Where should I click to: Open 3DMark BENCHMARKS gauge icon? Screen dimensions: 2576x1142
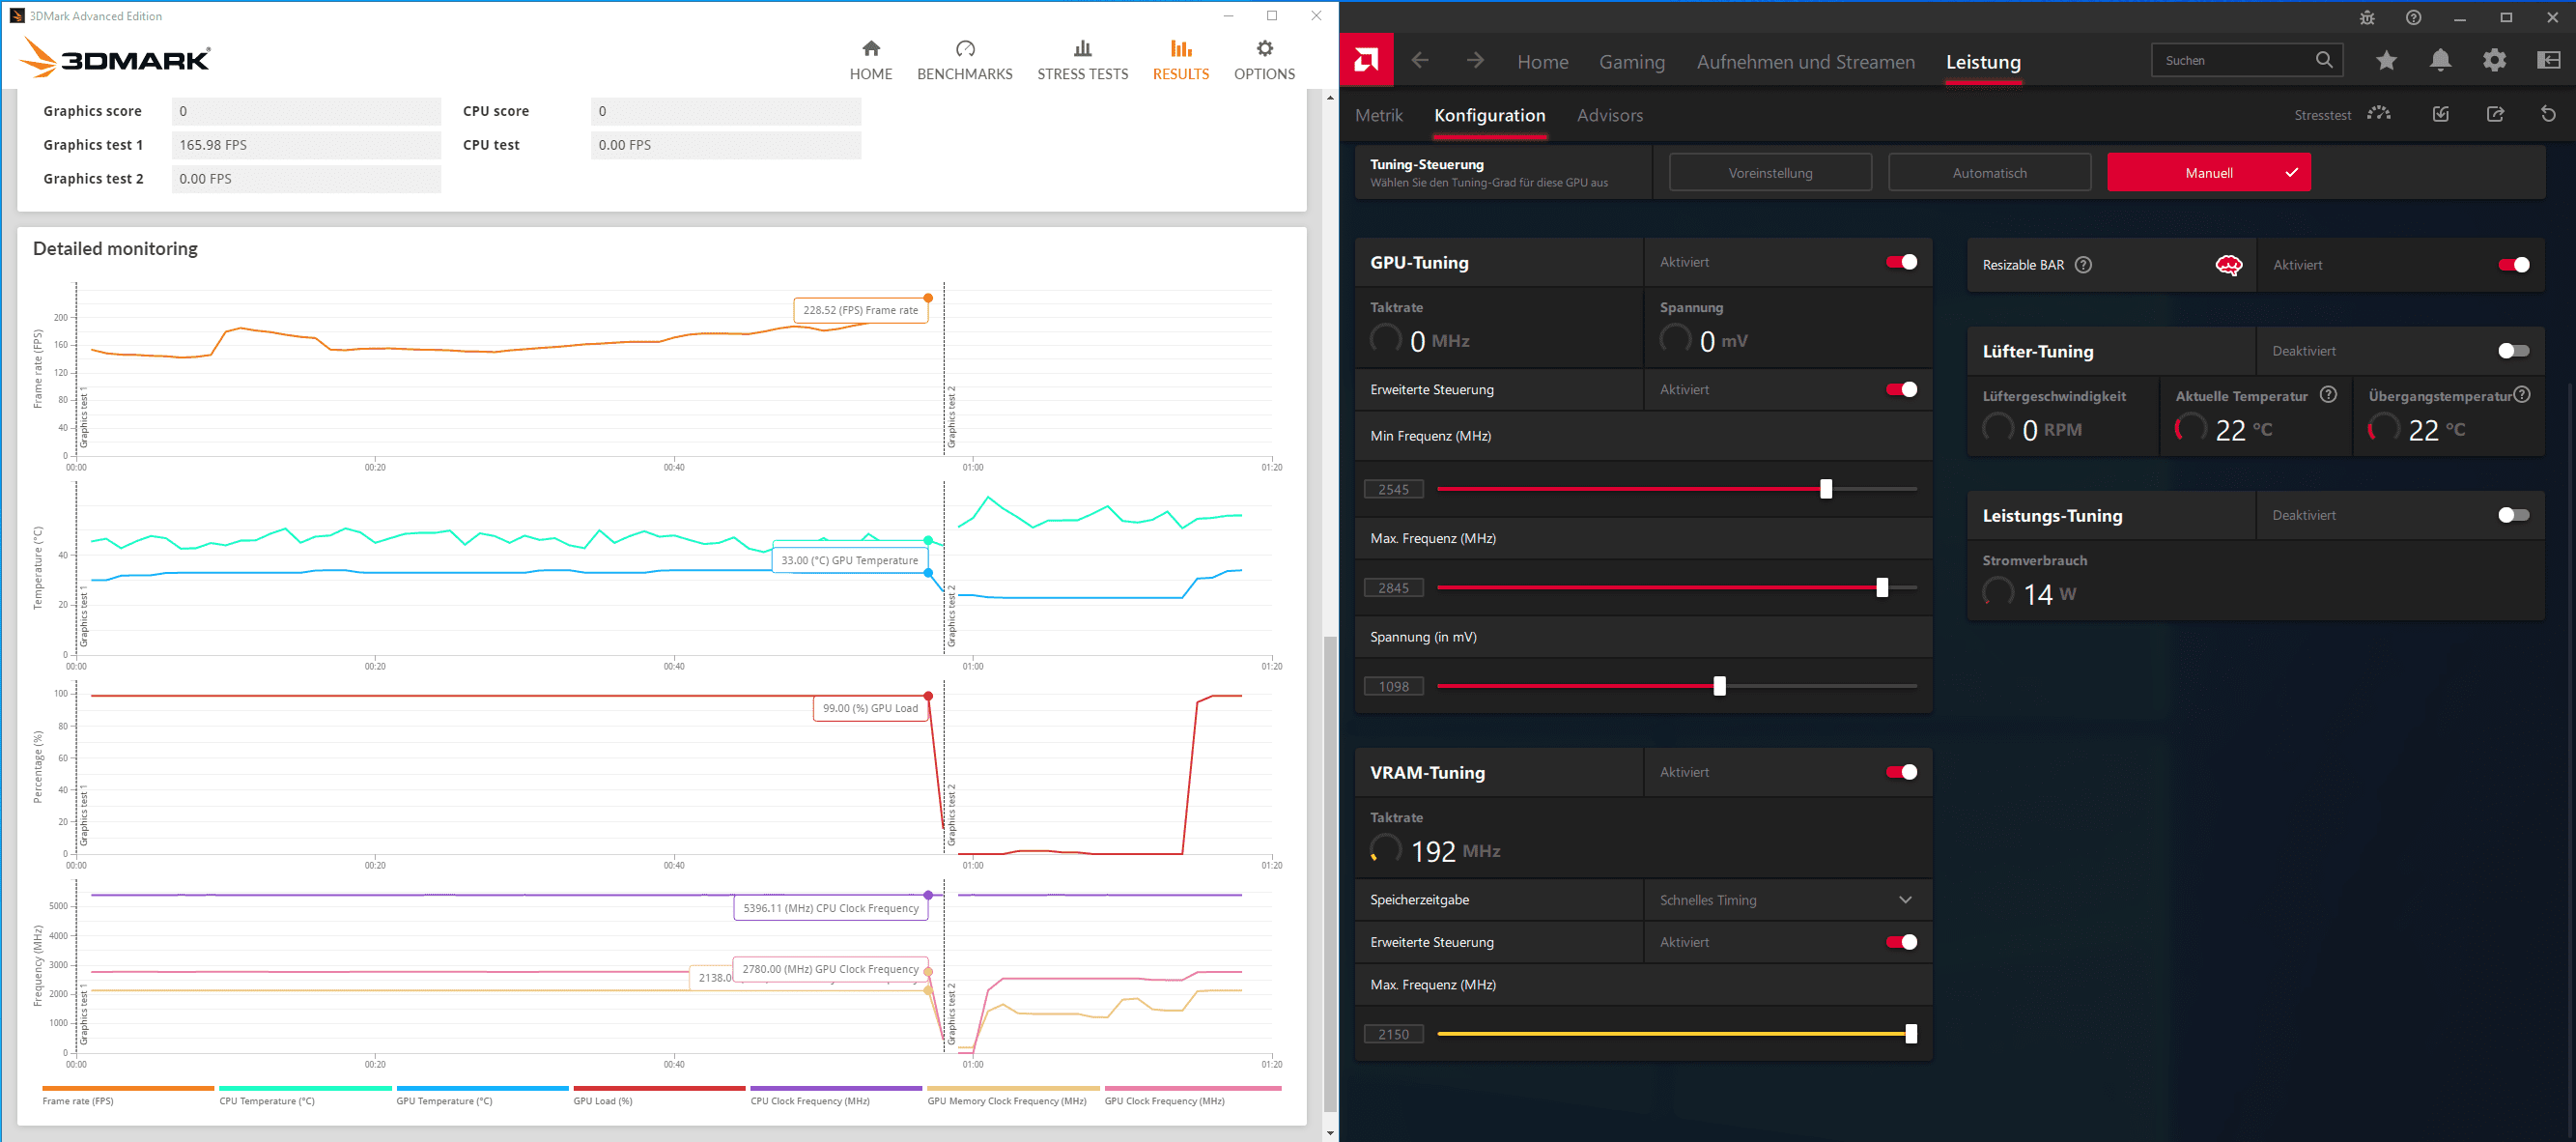click(965, 49)
